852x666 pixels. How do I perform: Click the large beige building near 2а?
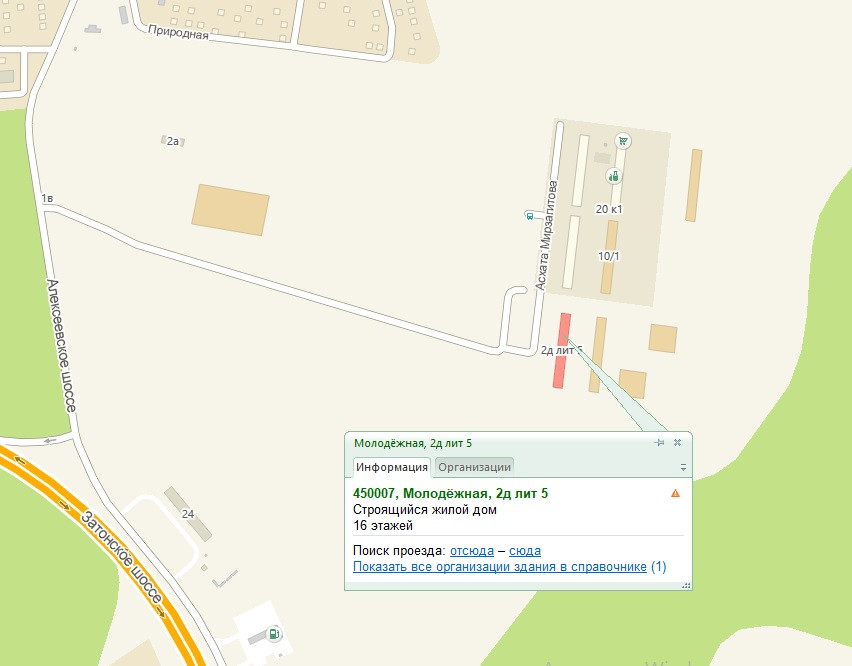[230, 210]
